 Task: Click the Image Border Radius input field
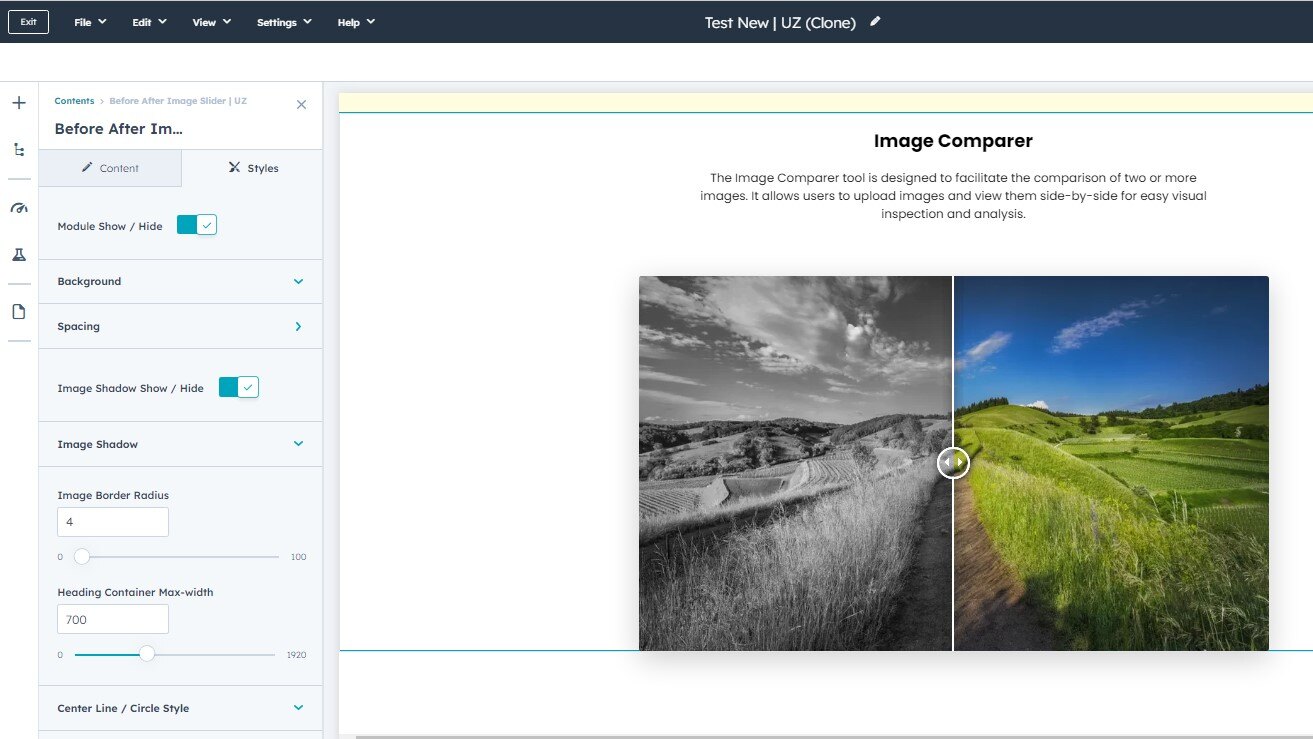click(x=113, y=522)
